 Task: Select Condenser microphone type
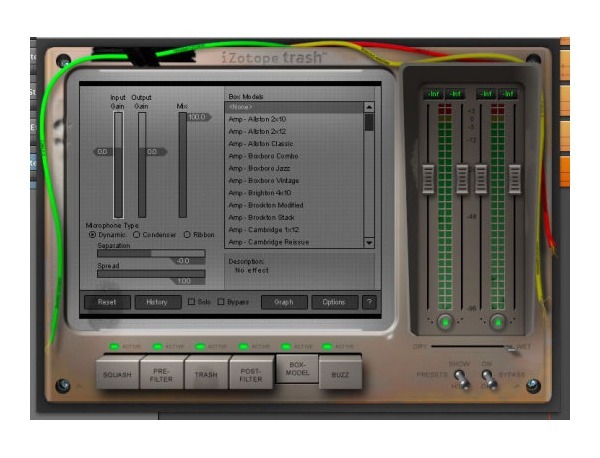tap(136, 235)
